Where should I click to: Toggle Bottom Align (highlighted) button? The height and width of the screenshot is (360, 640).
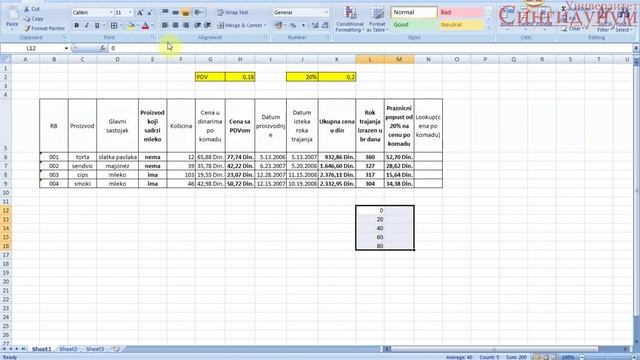click(x=185, y=13)
